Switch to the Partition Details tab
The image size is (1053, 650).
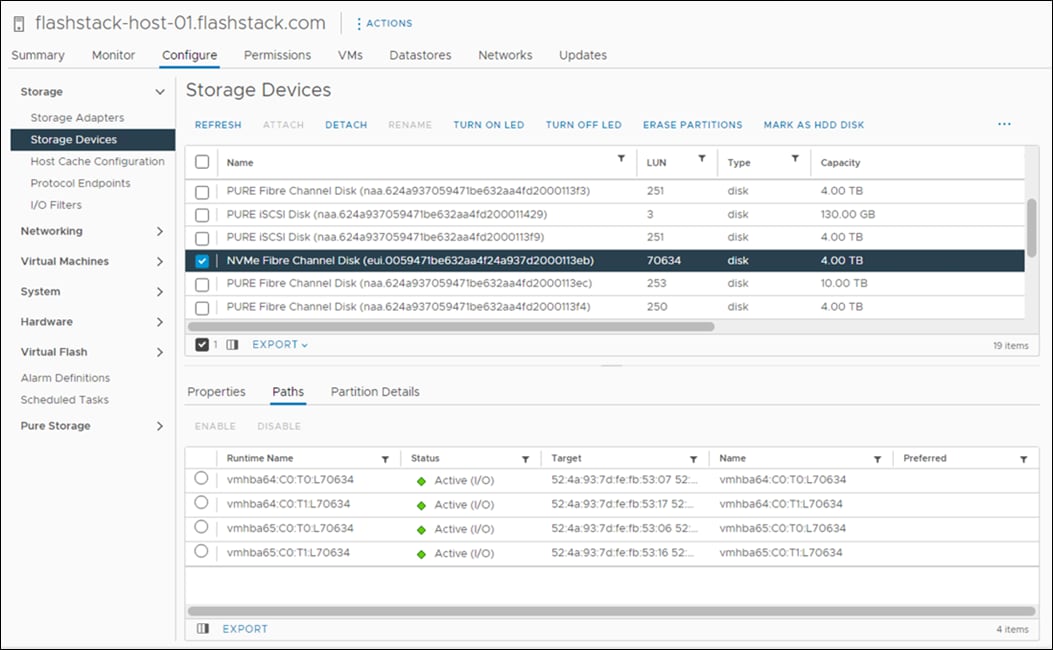click(374, 391)
